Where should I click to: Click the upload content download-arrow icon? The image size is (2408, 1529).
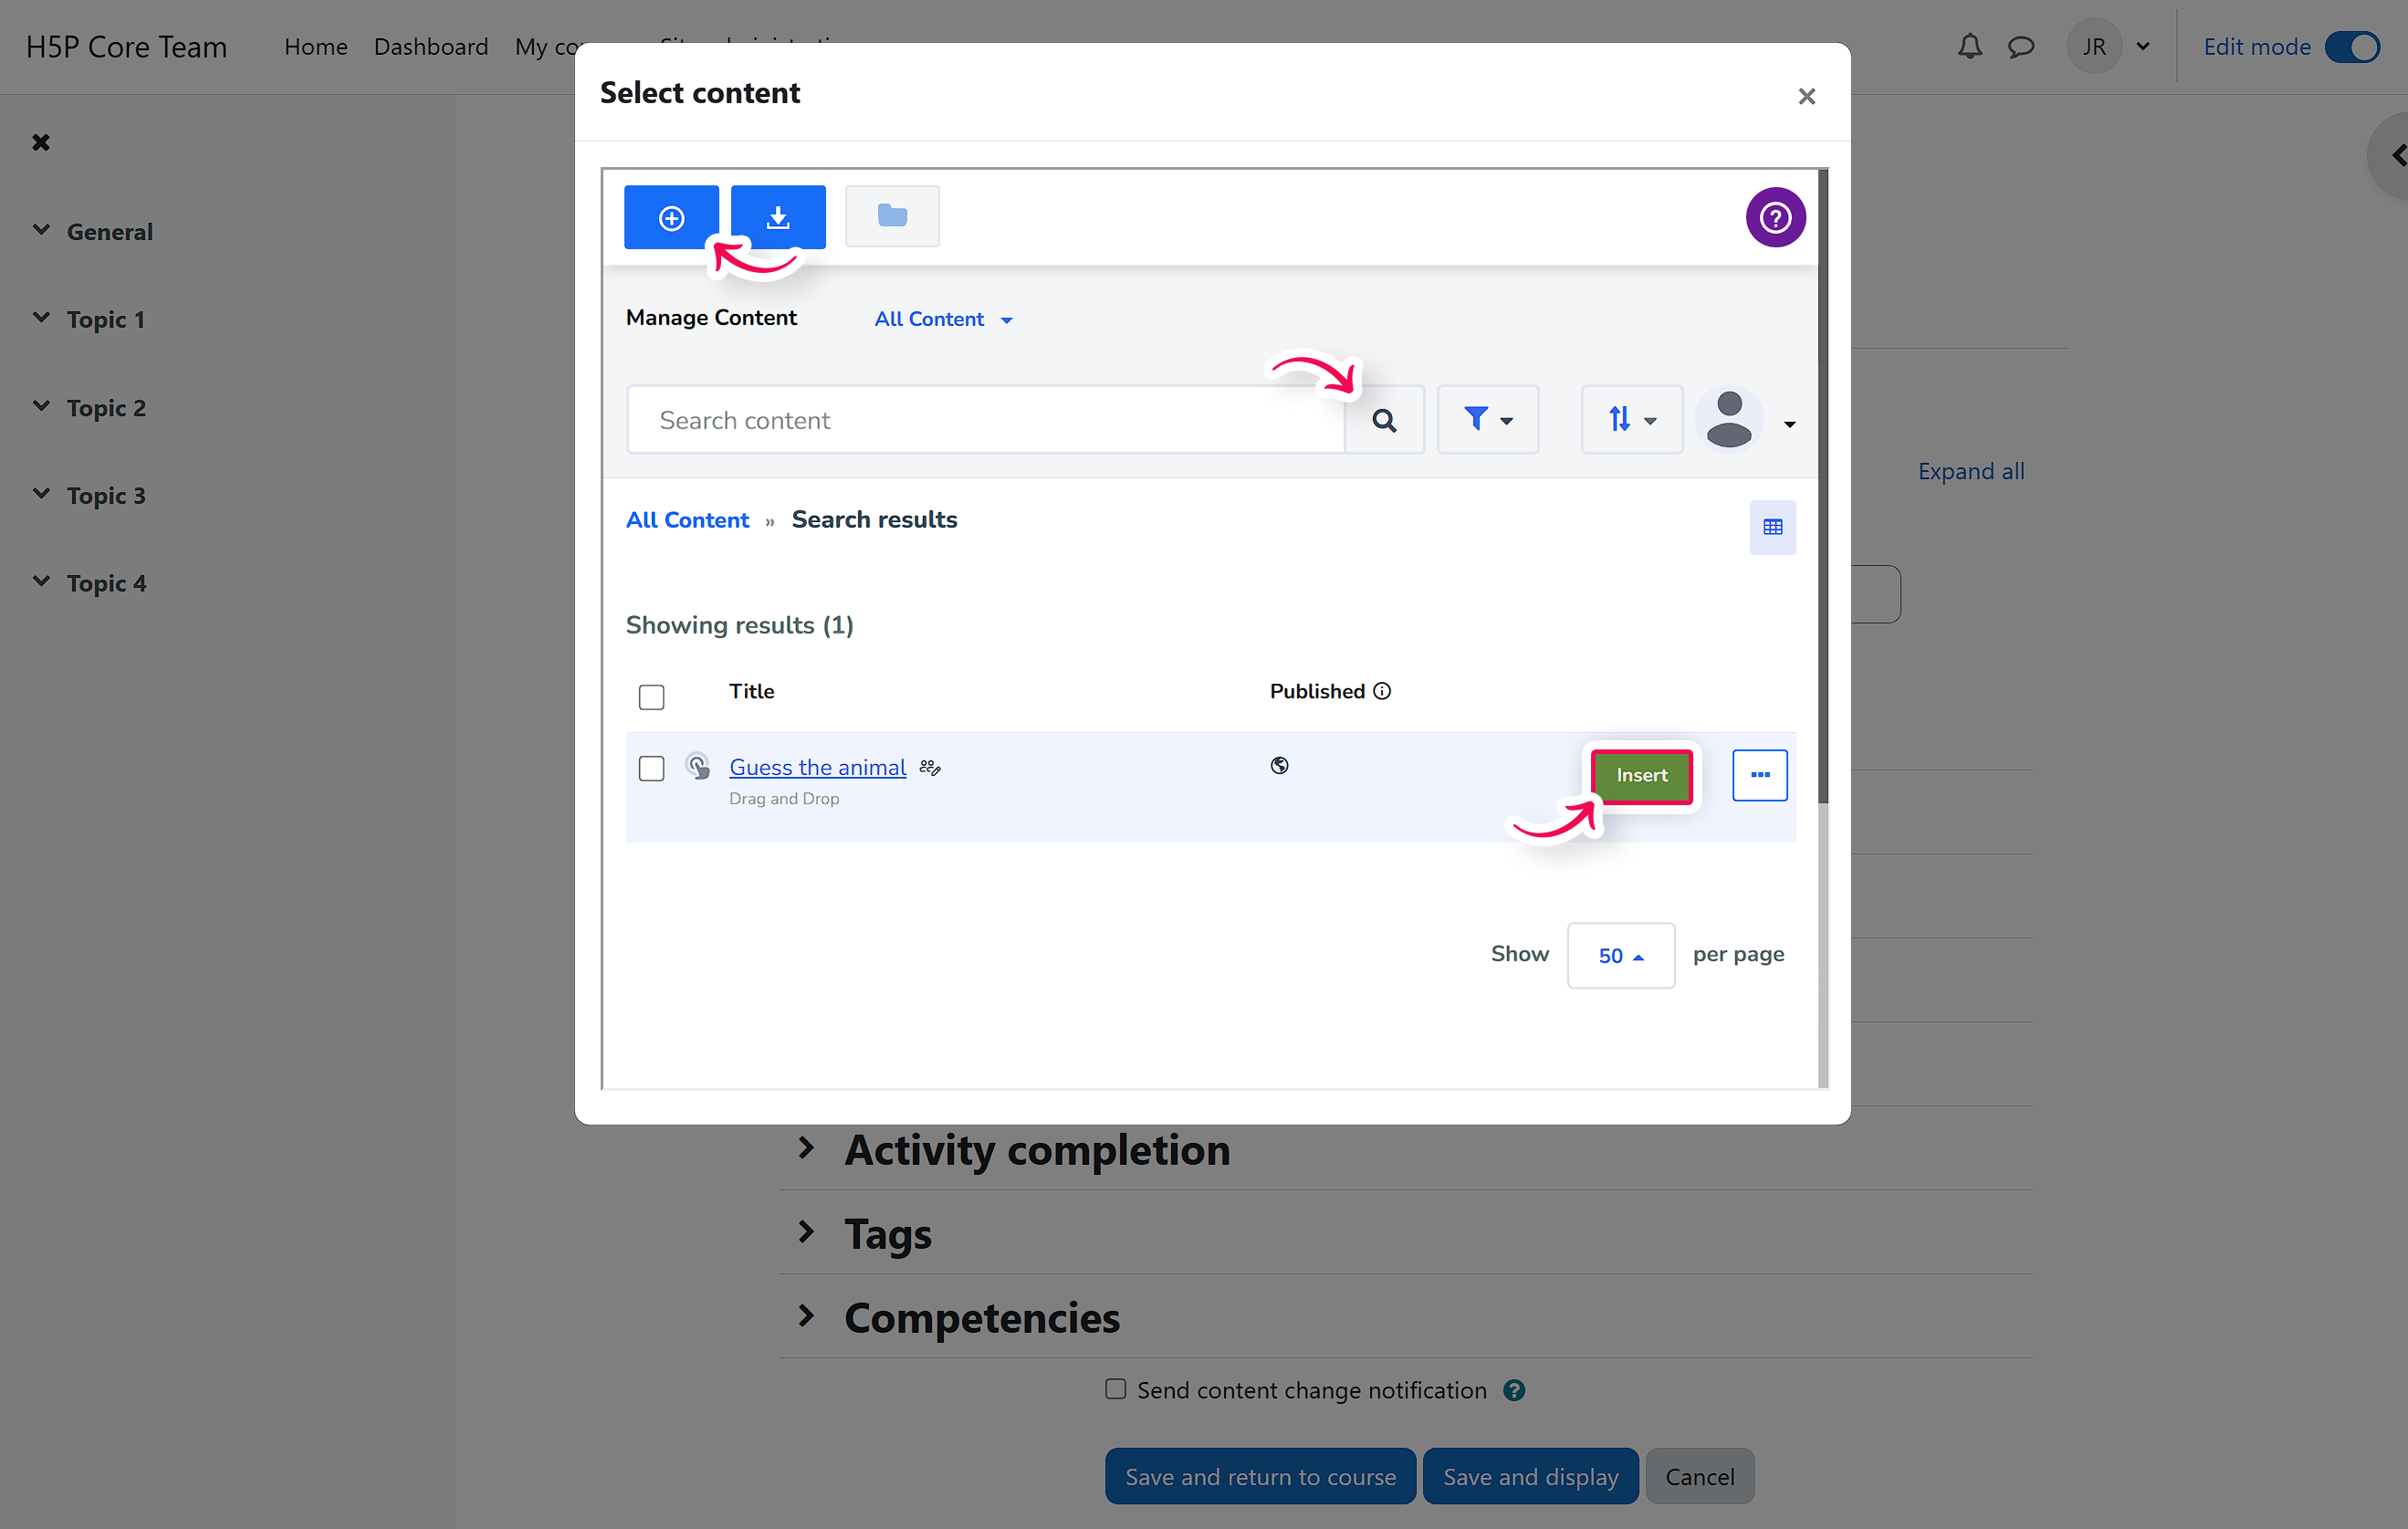(x=777, y=217)
